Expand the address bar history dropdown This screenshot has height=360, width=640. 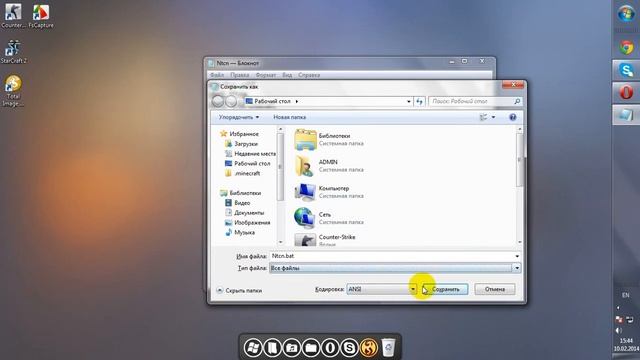click(409, 101)
